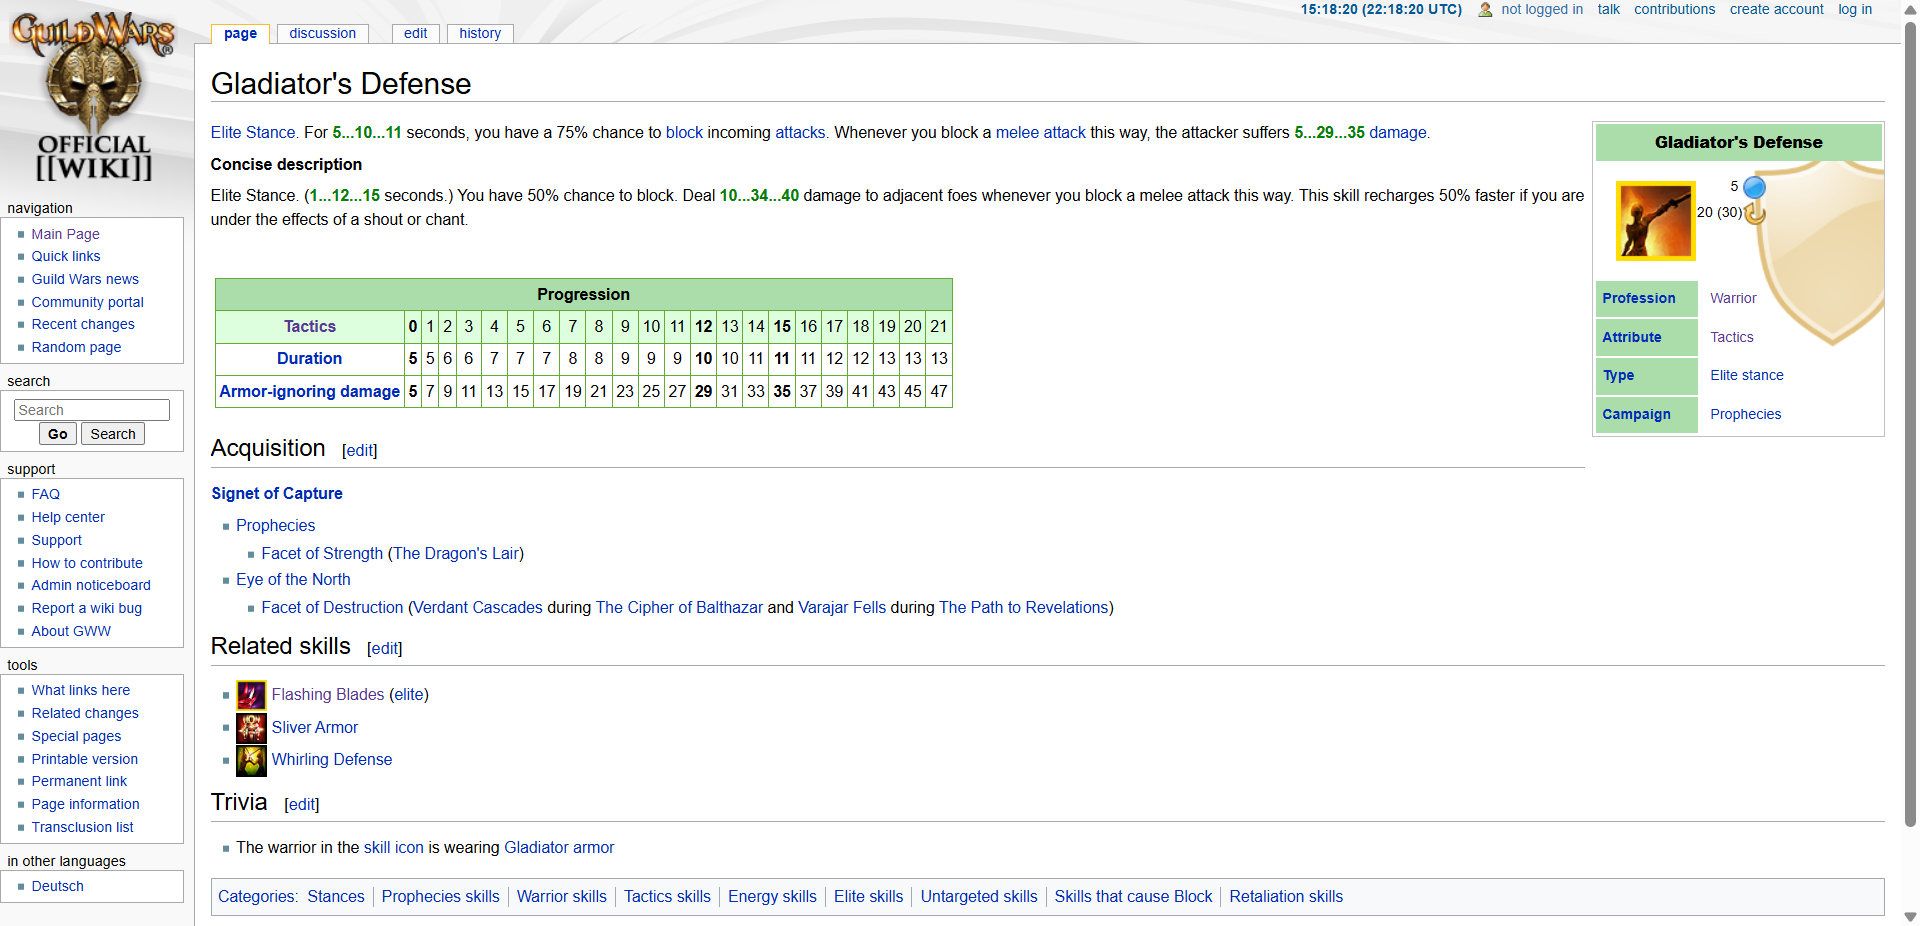Open the Special pages link
The height and width of the screenshot is (926, 1920).
[x=76, y=736]
